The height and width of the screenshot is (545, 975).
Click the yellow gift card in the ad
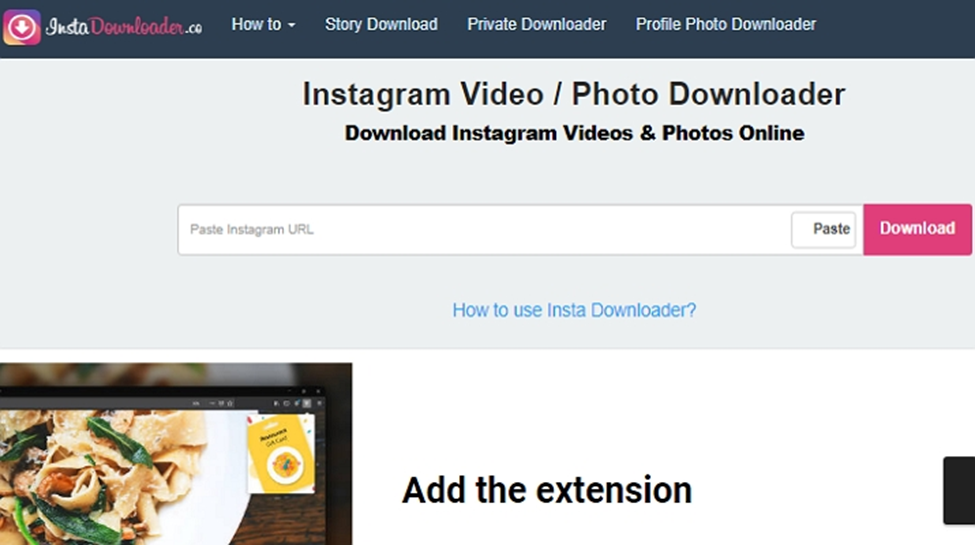281,454
